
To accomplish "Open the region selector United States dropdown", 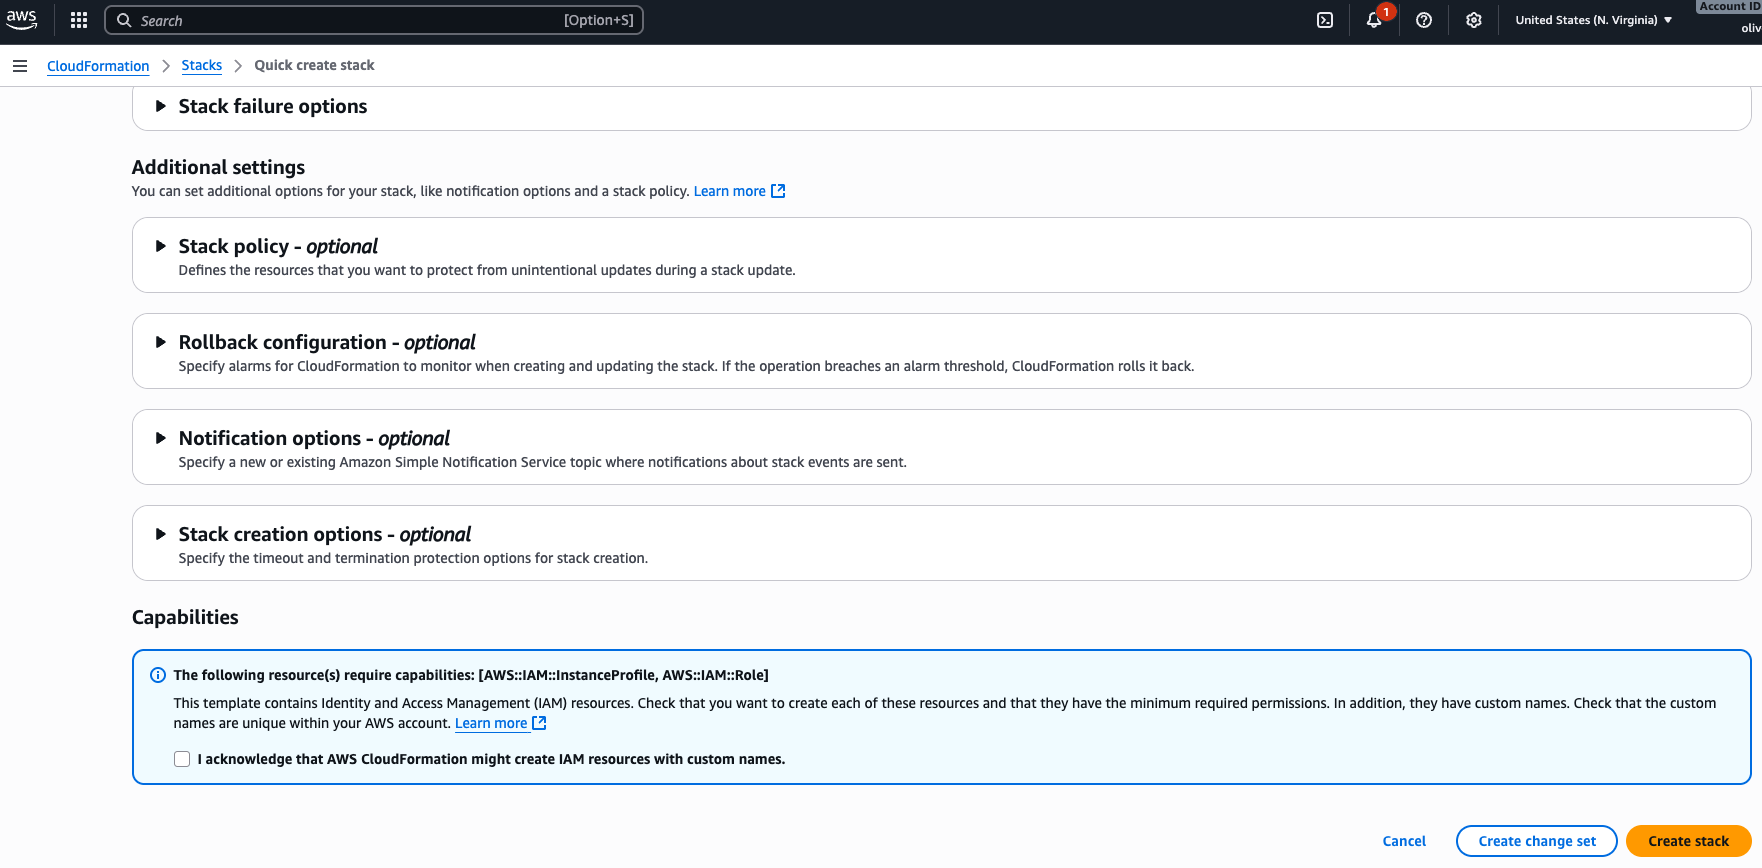I will click(x=1593, y=20).
